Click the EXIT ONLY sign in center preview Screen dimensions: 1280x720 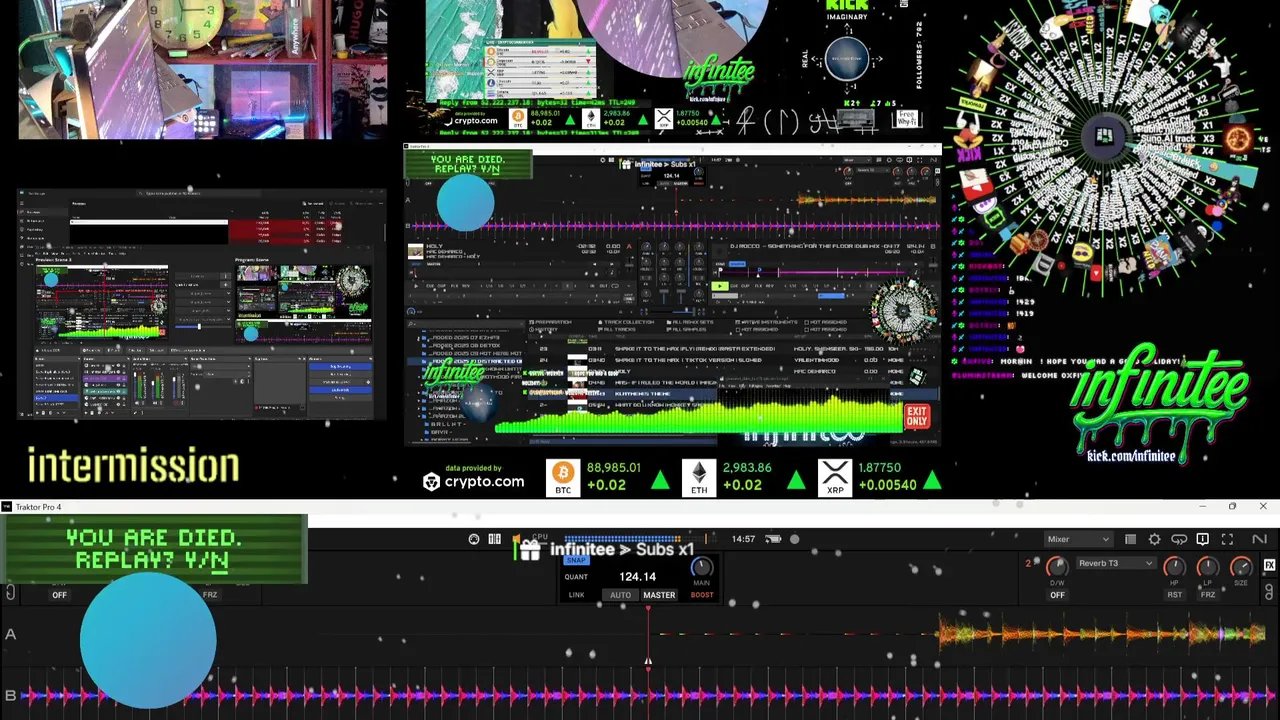click(x=917, y=416)
